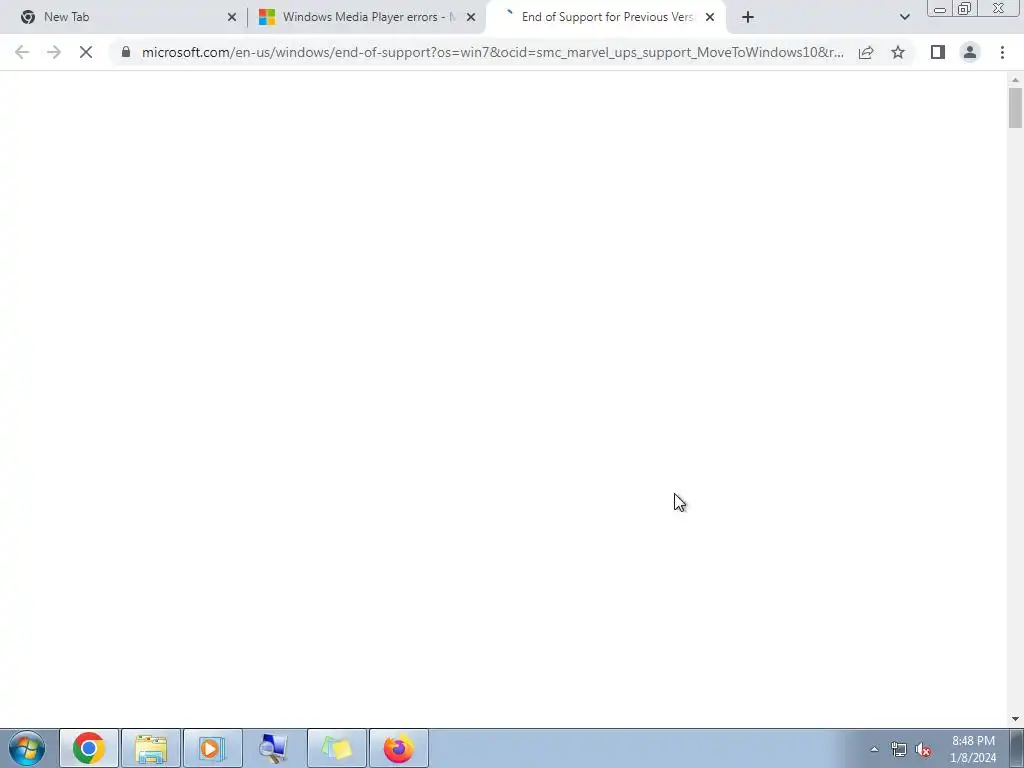1024x768 pixels.
Task: Close Windows Media Player errors tab
Action: 471,17
